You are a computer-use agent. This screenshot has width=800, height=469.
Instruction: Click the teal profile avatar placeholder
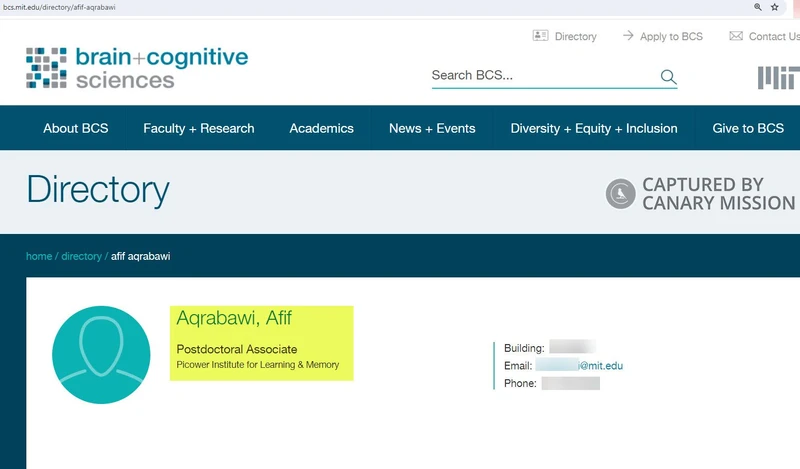99,355
